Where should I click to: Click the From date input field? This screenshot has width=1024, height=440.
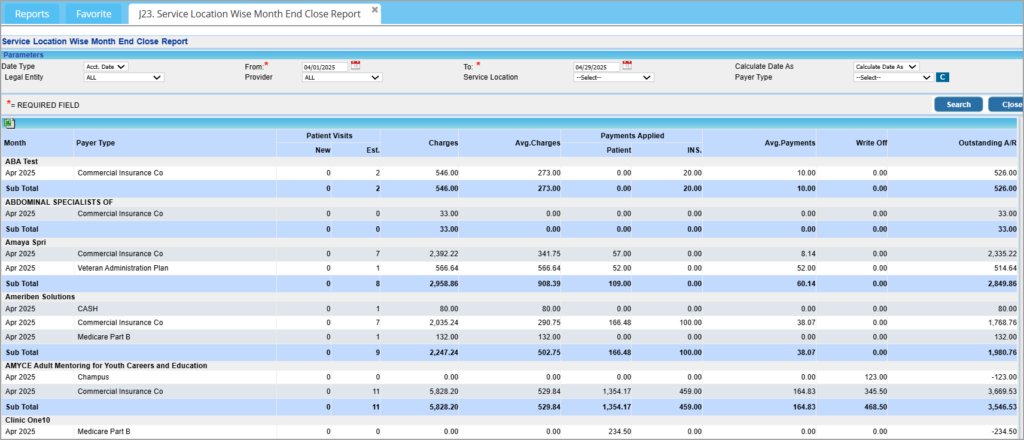pyautogui.click(x=325, y=67)
